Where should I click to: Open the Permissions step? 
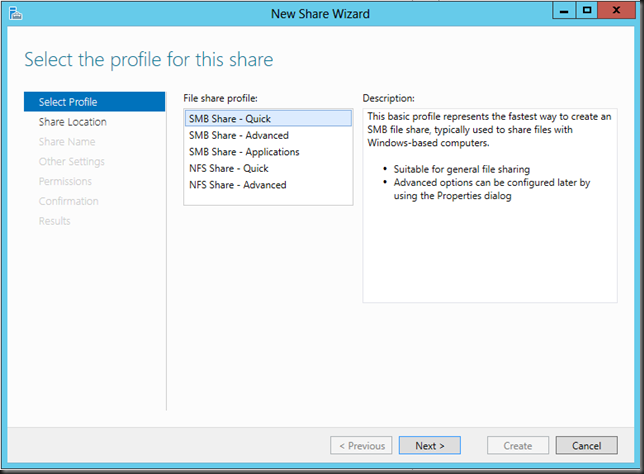(x=65, y=181)
